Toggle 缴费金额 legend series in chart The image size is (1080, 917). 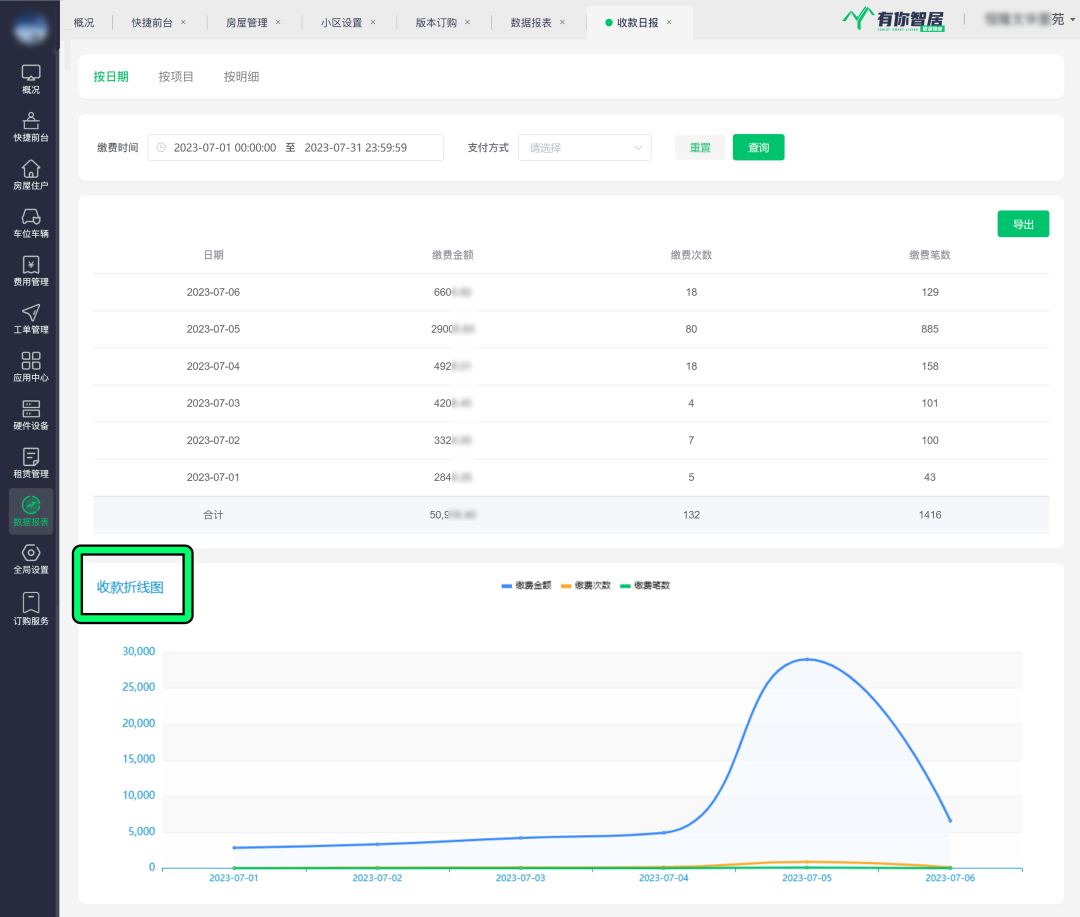tap(527, 585)
